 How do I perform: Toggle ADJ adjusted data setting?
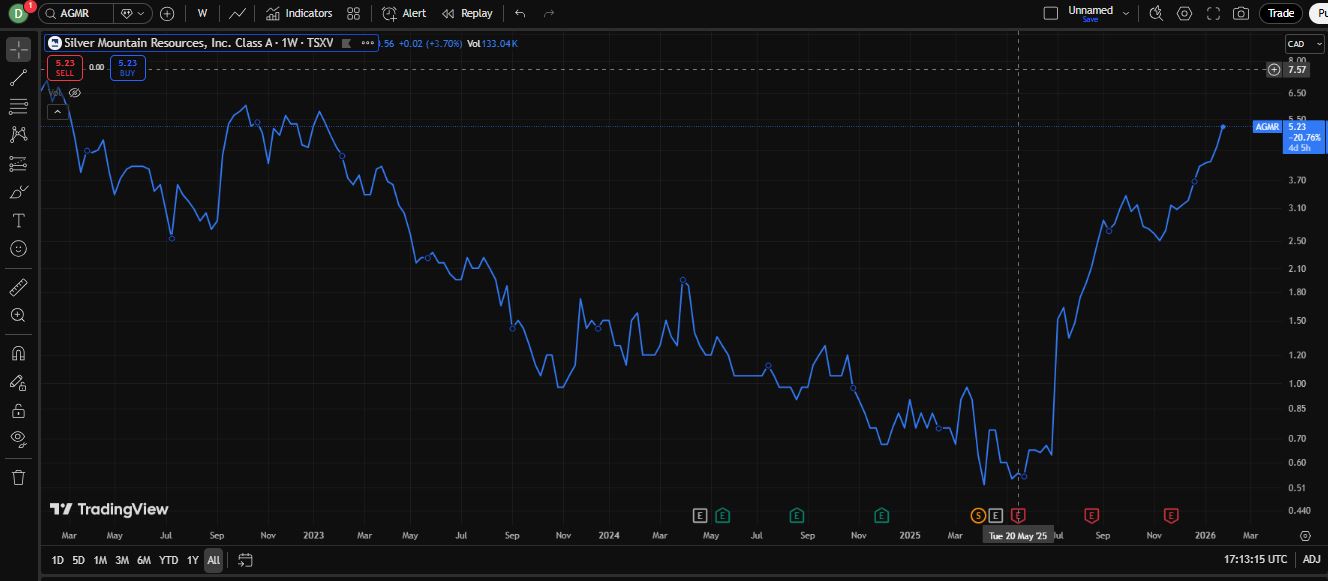coord(1311,560)
